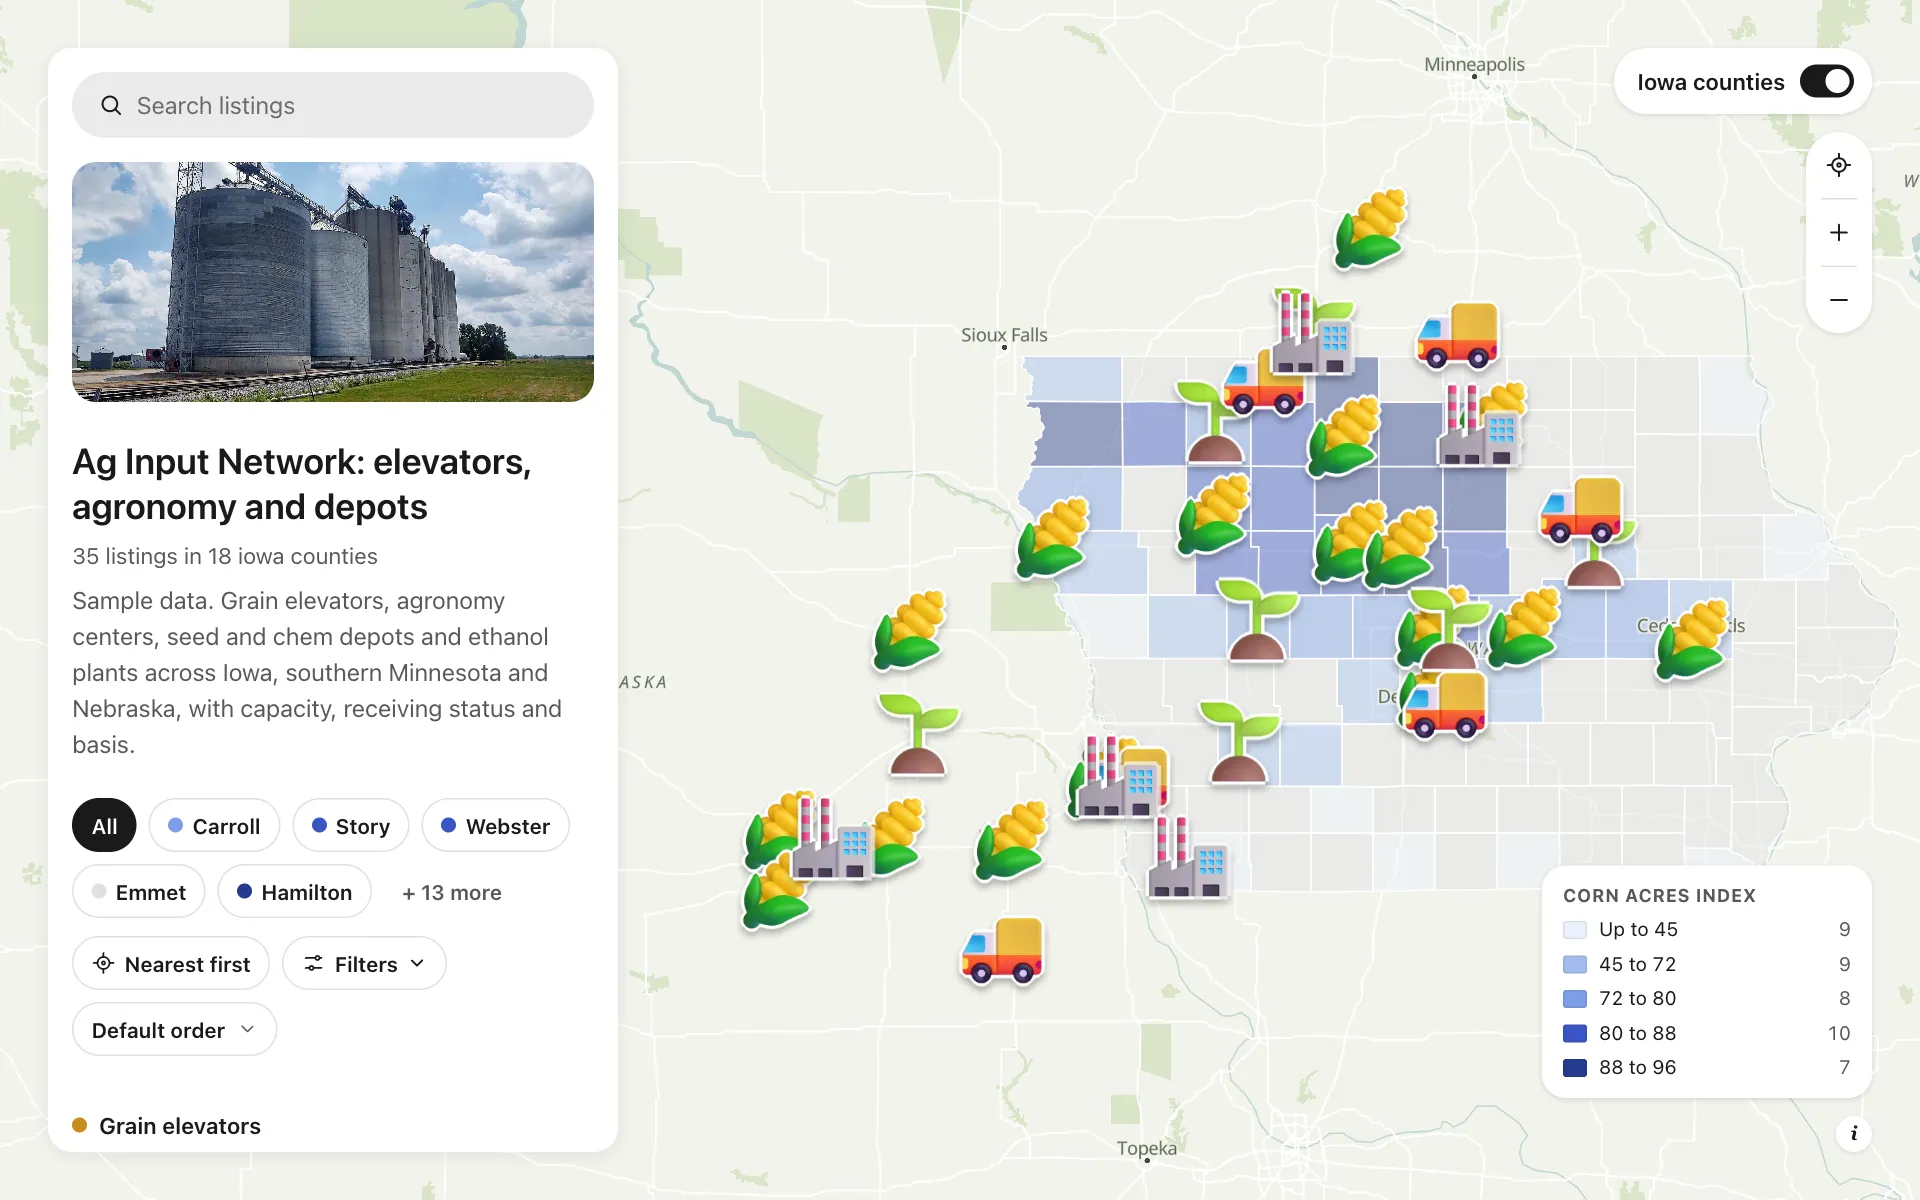Zoom out with the minus button
The width and height of the screenshot is (1920, 1200).
point(1838,299)
